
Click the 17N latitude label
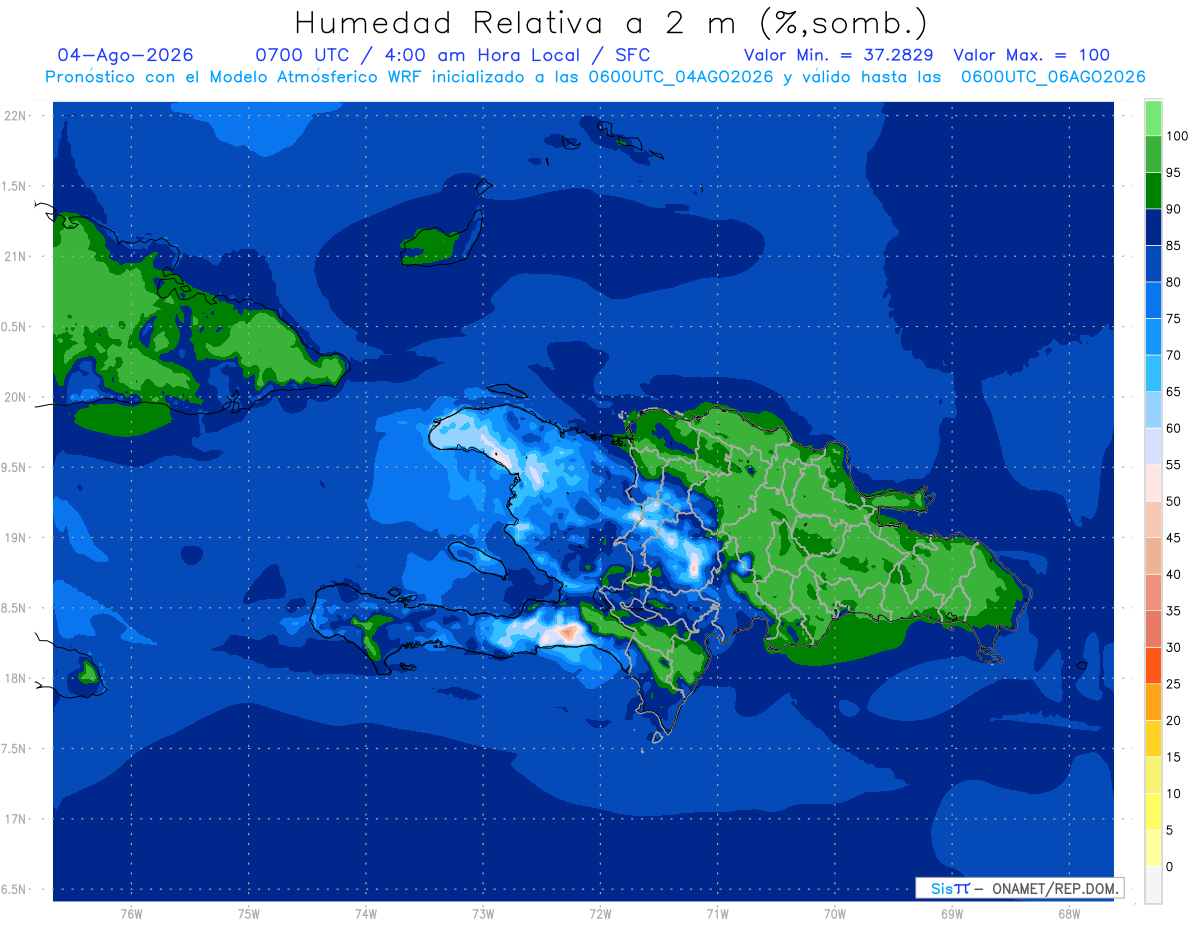16,819
